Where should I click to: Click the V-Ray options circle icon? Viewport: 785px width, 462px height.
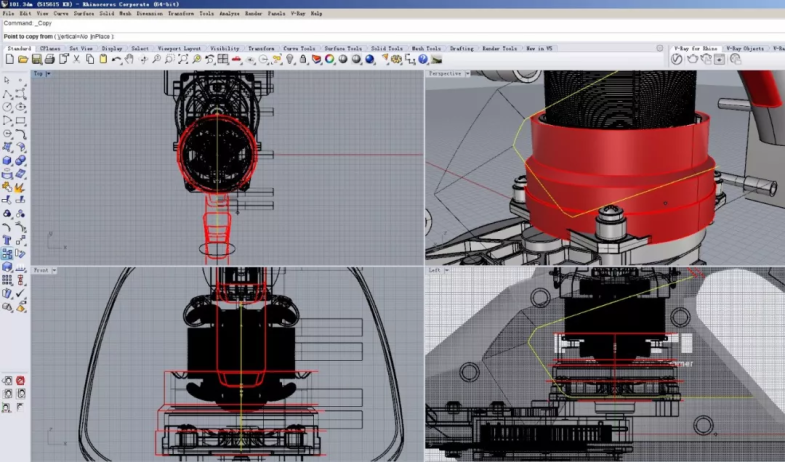tap(676, 60)
